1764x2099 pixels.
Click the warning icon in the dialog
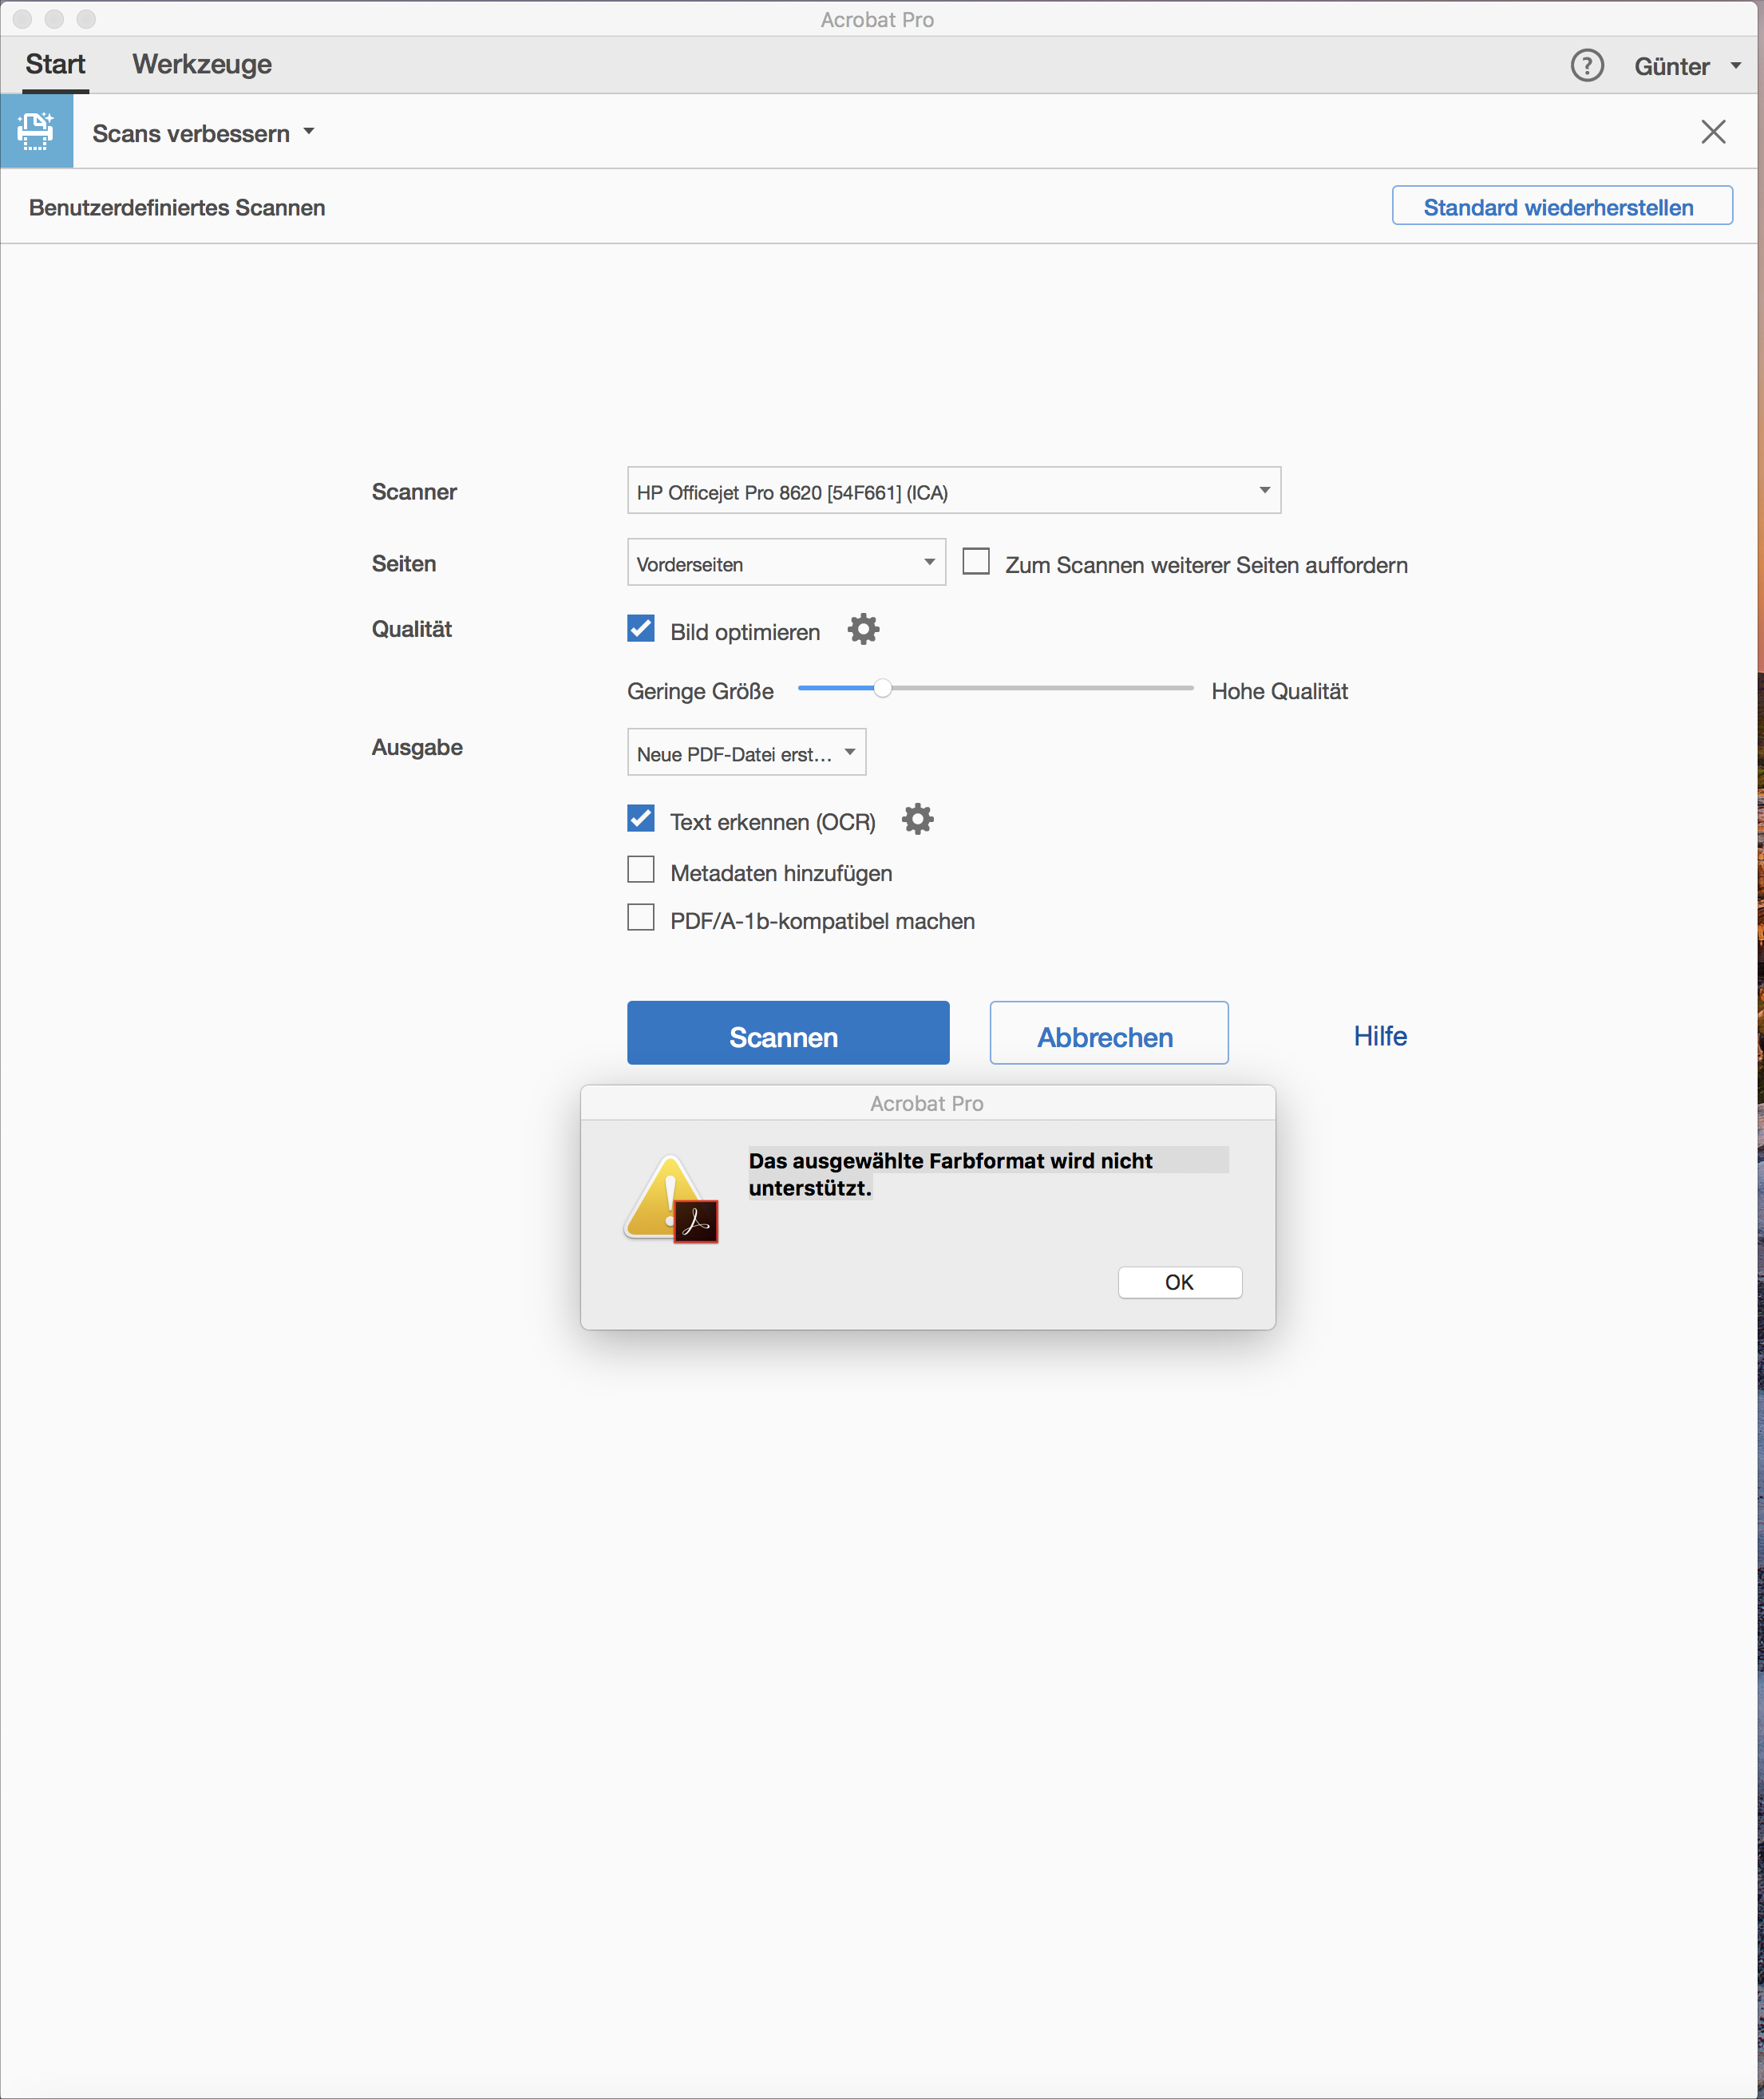click(670, 1199)
